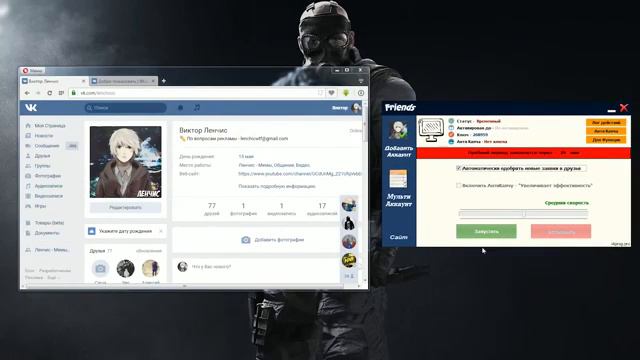Open the 1 видеозапись counter

point(281,209)
